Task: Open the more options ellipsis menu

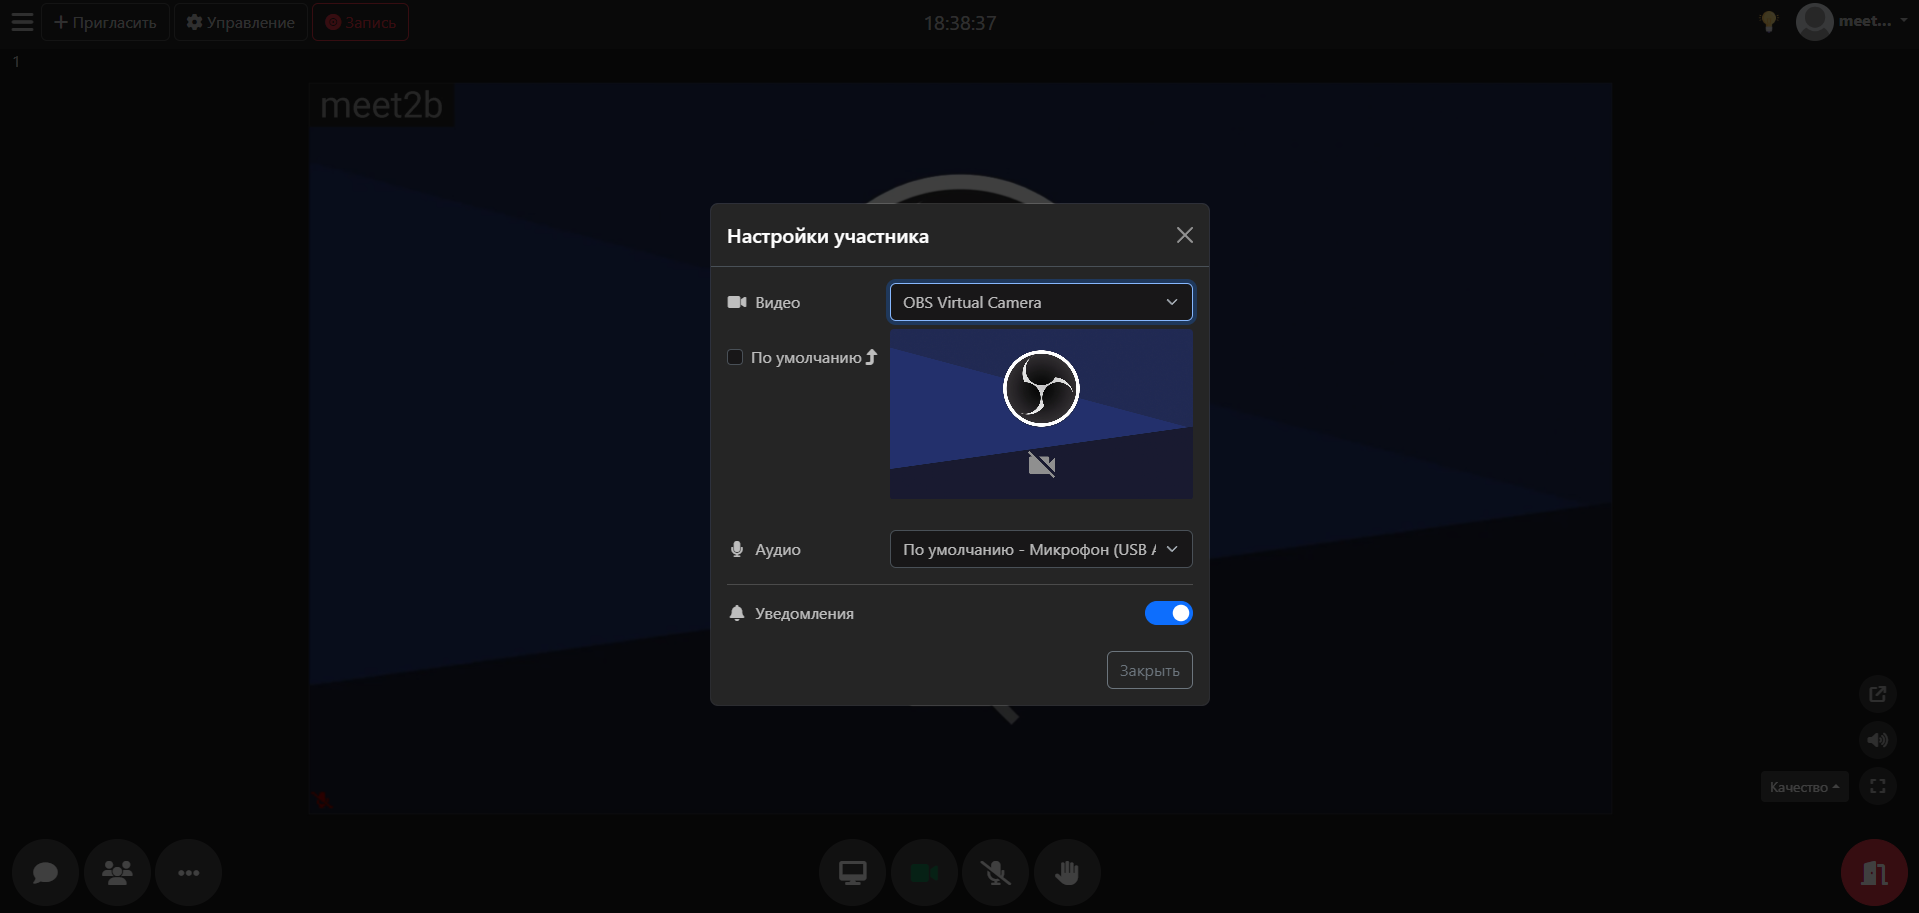Action: [x=189, y=873]
